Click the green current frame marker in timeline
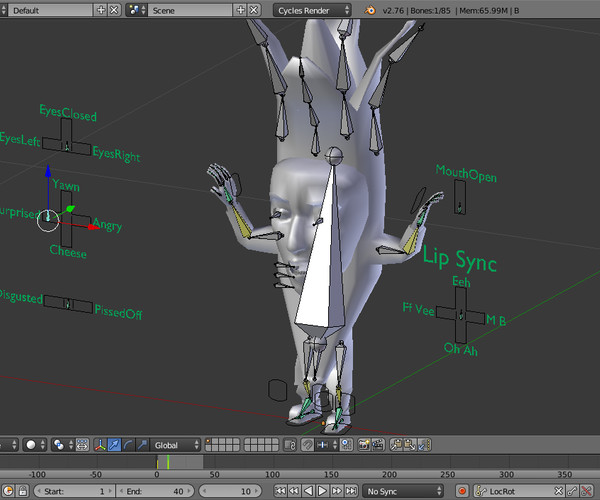The width and height of the screenshot is (600, 500). [x=168, y=462]
